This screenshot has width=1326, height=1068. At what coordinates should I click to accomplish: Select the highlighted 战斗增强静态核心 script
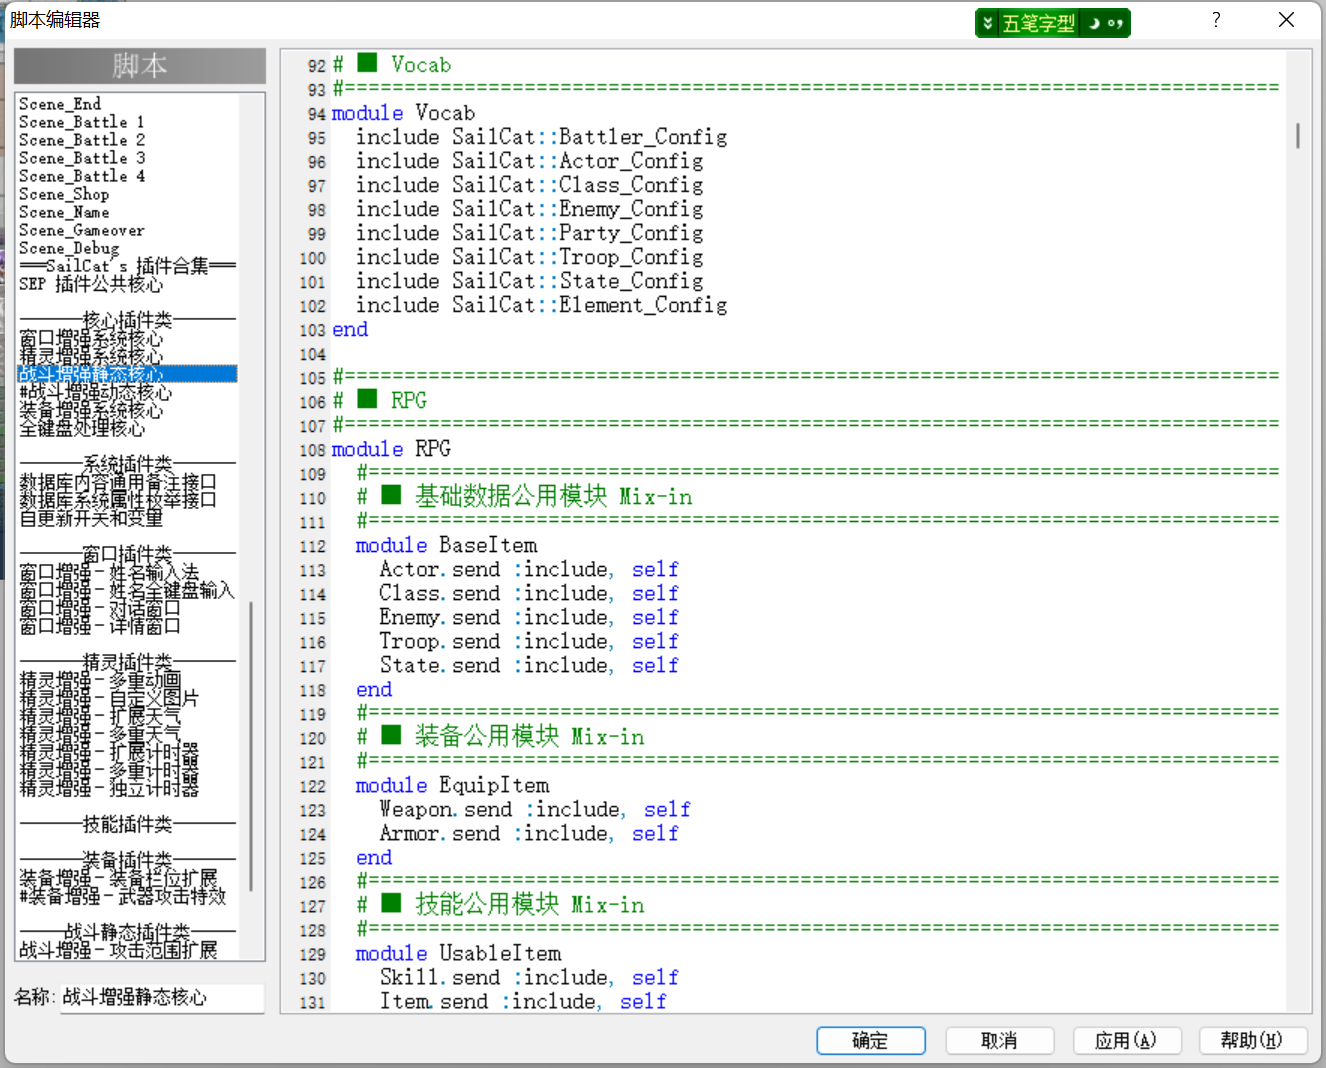[128, 374]
